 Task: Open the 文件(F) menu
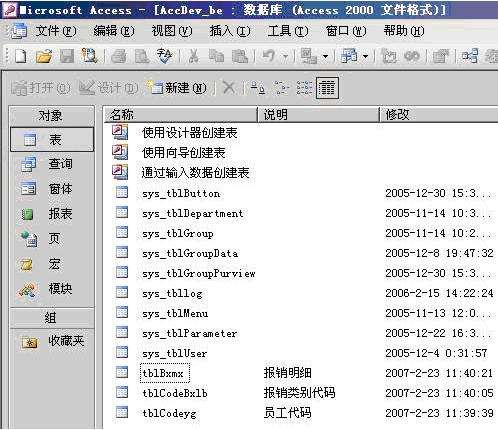point(56,31)
